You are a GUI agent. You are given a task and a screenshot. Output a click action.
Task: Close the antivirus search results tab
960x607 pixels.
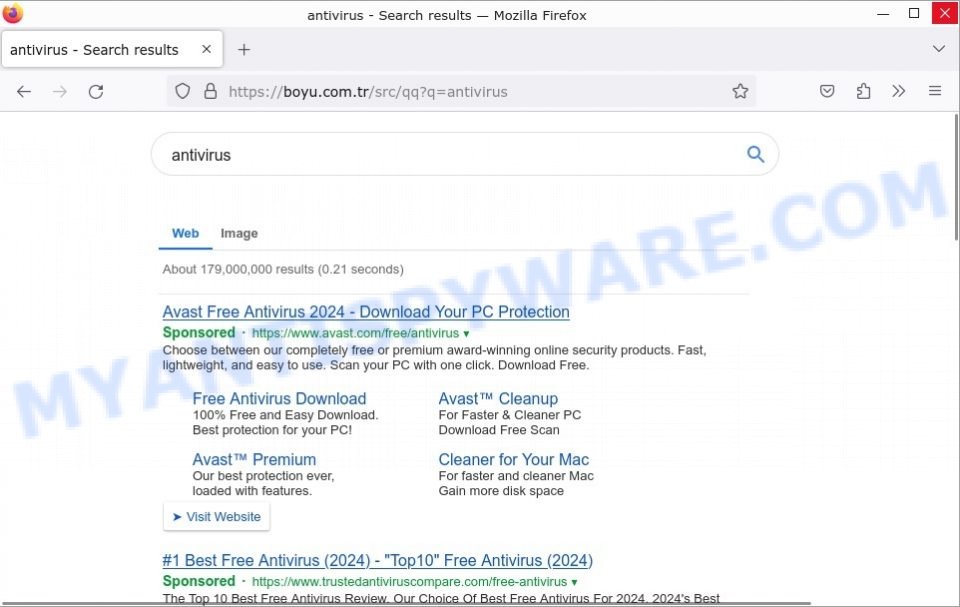pyautogui.click(x=206, y=49)
